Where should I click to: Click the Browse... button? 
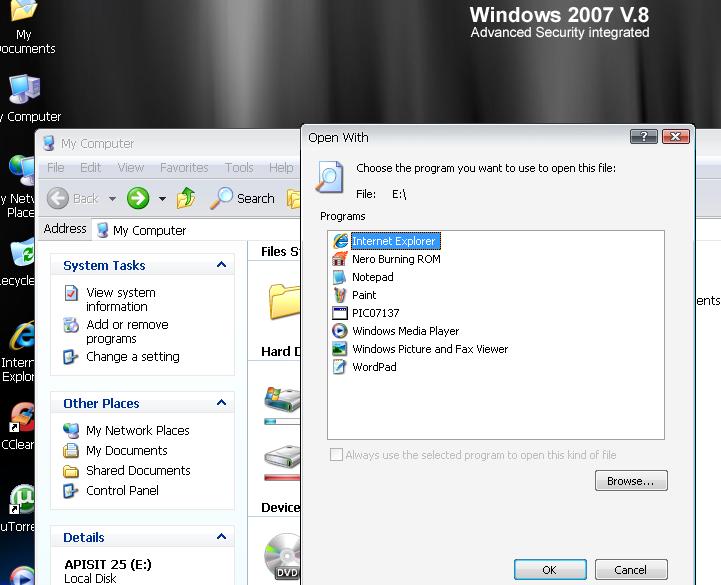(x=631, y=481)
